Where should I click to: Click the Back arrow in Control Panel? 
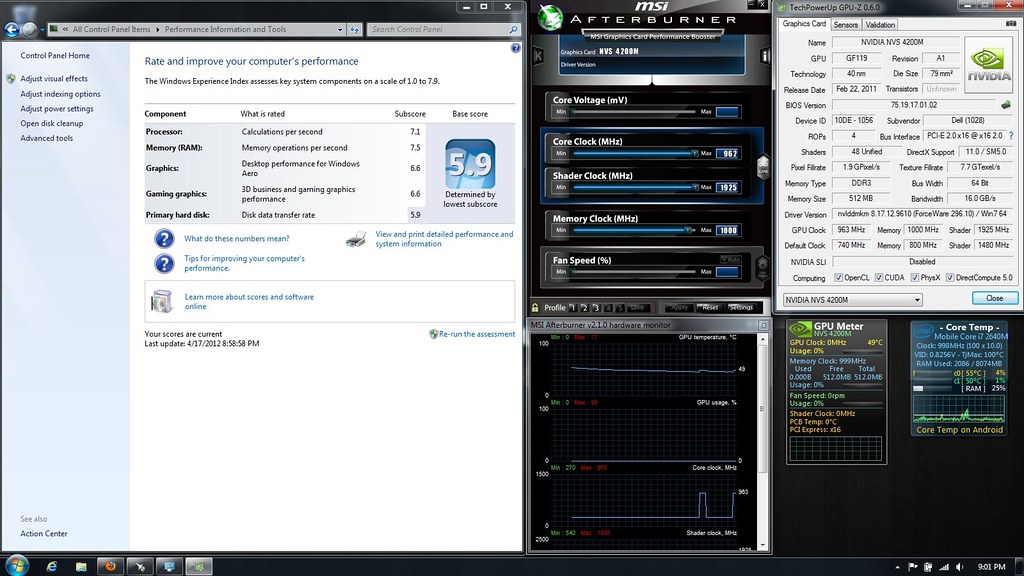click(12, 29)
